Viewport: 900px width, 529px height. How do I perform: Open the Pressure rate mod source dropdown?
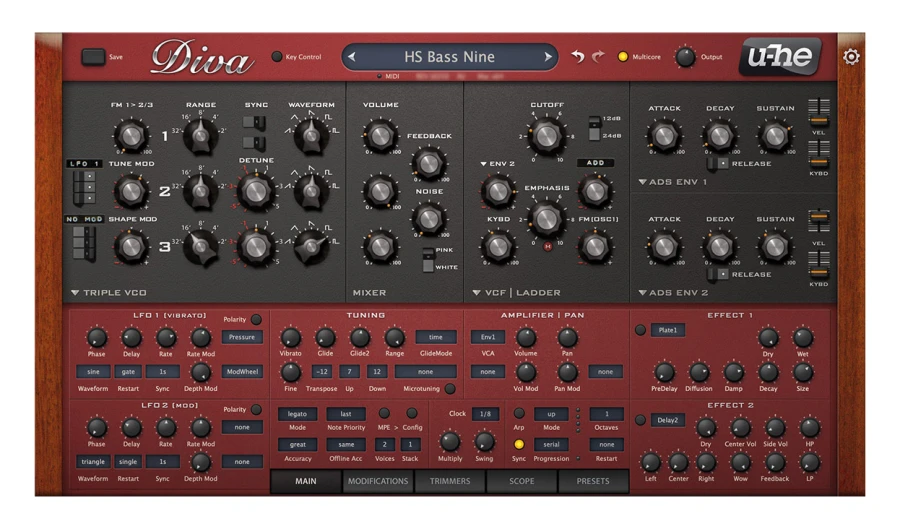(x=242, y=337)
